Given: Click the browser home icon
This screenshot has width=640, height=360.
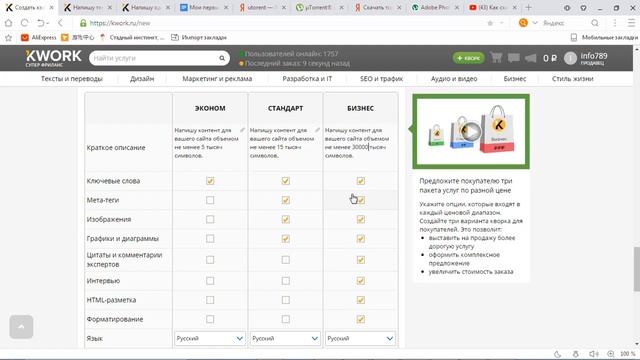Looking at the screenshot, I should [9, 23].
